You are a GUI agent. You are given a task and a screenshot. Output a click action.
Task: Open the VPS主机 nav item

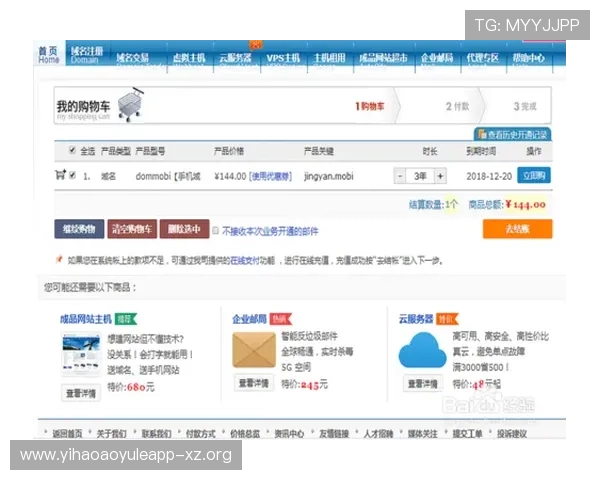click(x=283, y=58)
